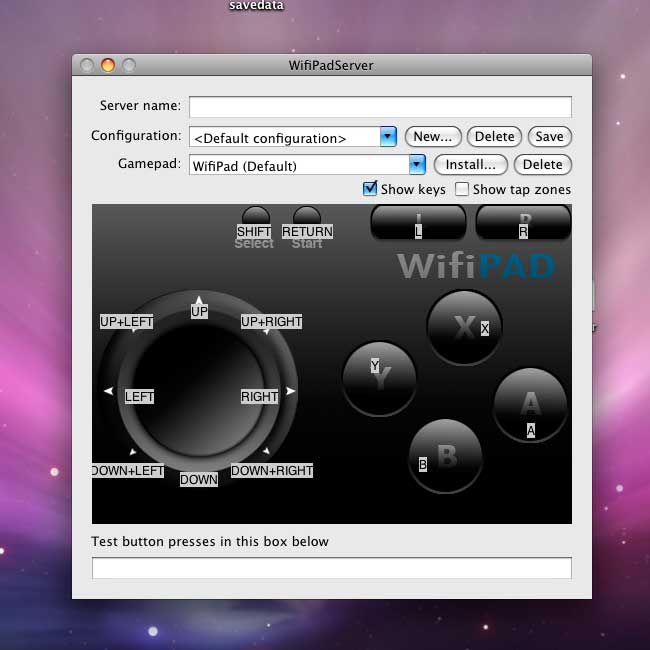Image resolution: width=650 pixels, height=650 pixels.
Task: Click the Start button mapped to RETURN
Action: 307,216
